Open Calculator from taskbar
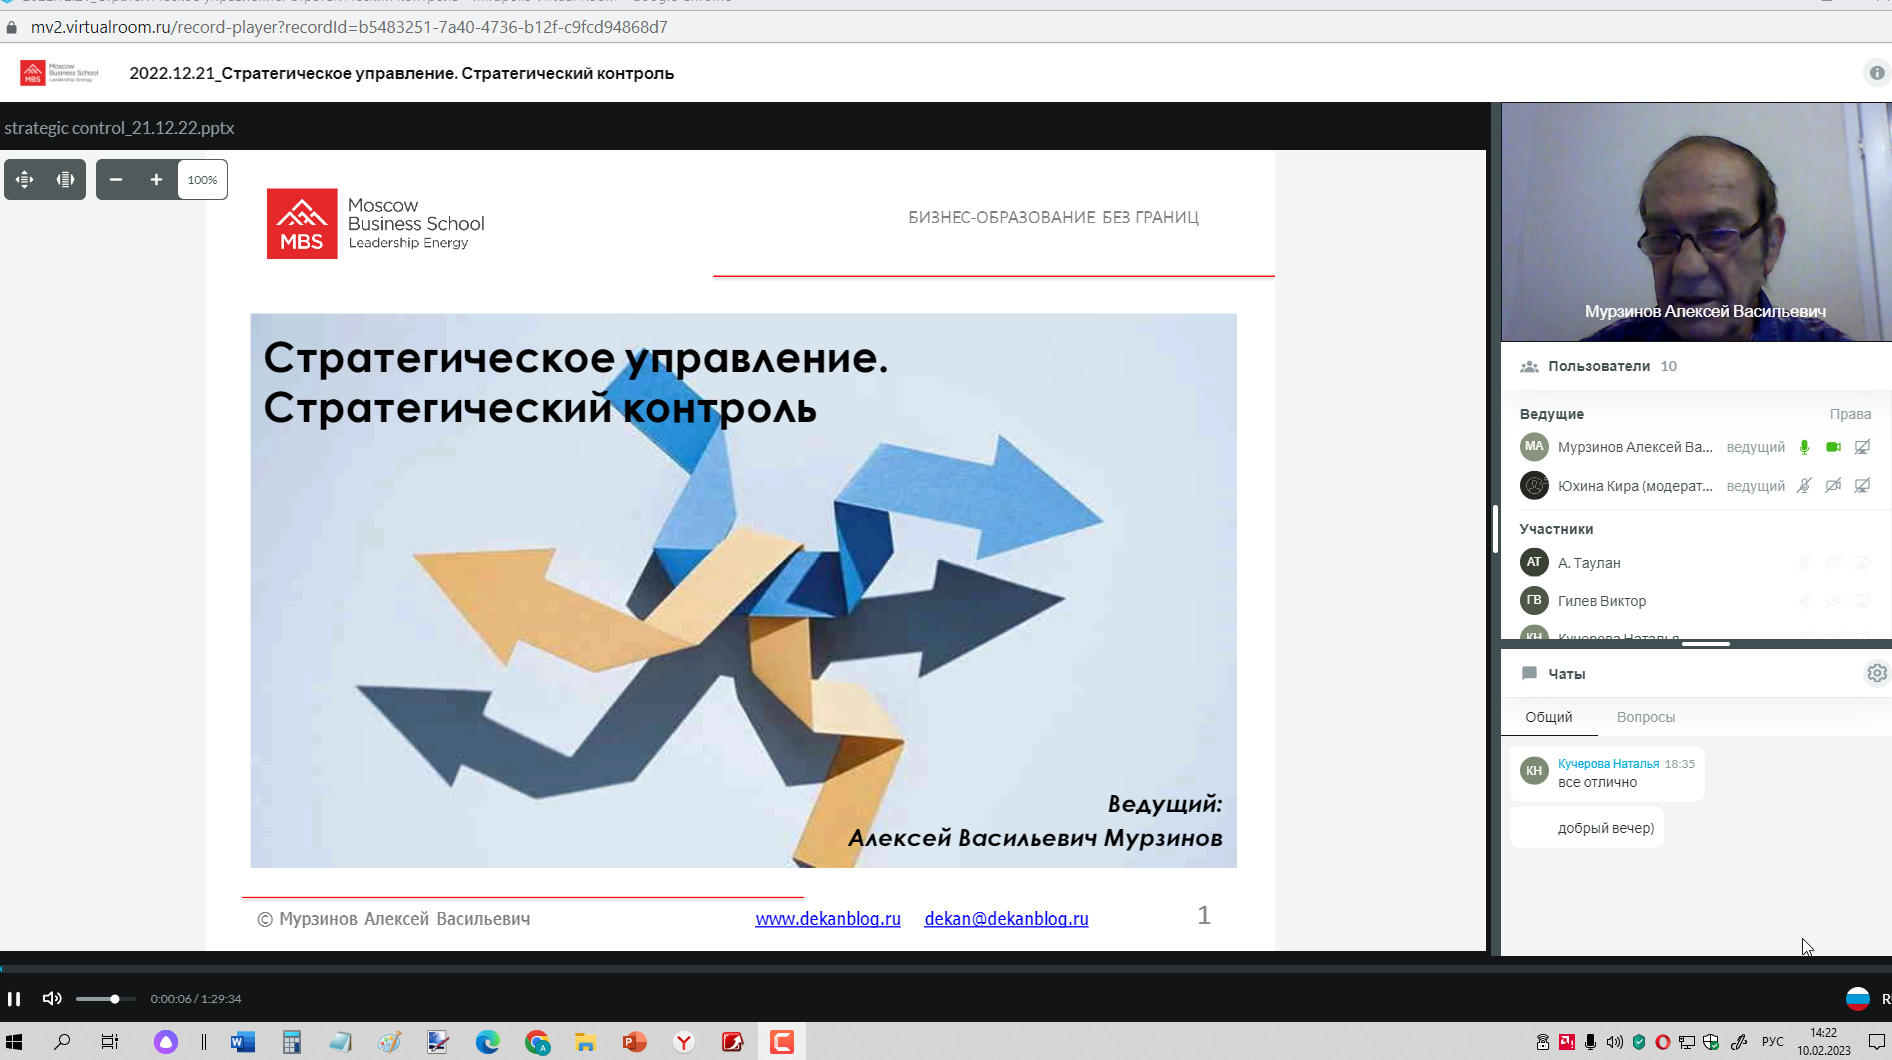Image resolution: width=1892 pixels, height=1060 pixels. tap(292, 1042)
